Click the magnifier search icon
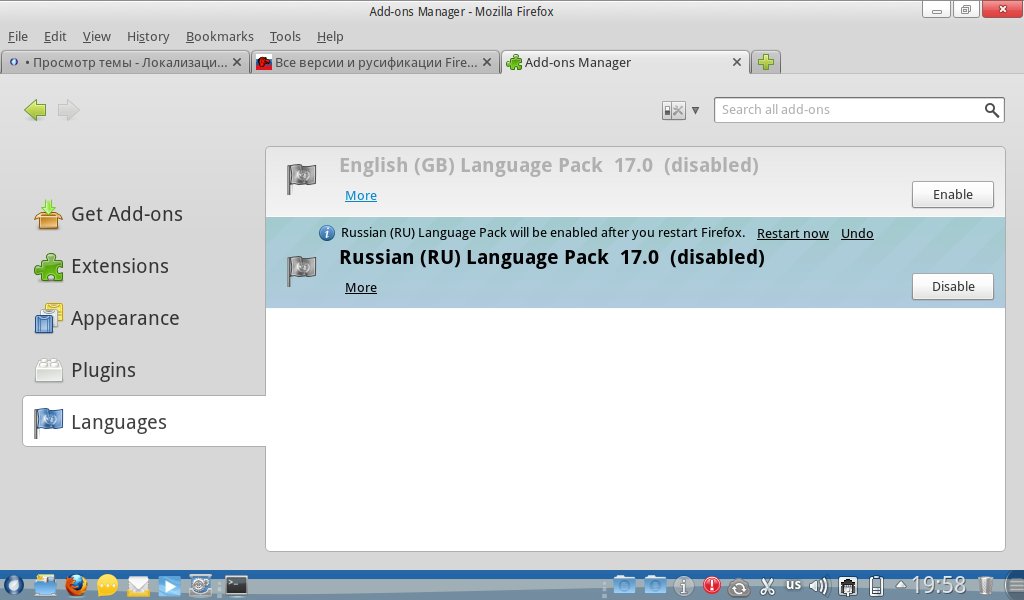Image resolution: width=1024 pixels, height=600 pixels. pos(991,110)
